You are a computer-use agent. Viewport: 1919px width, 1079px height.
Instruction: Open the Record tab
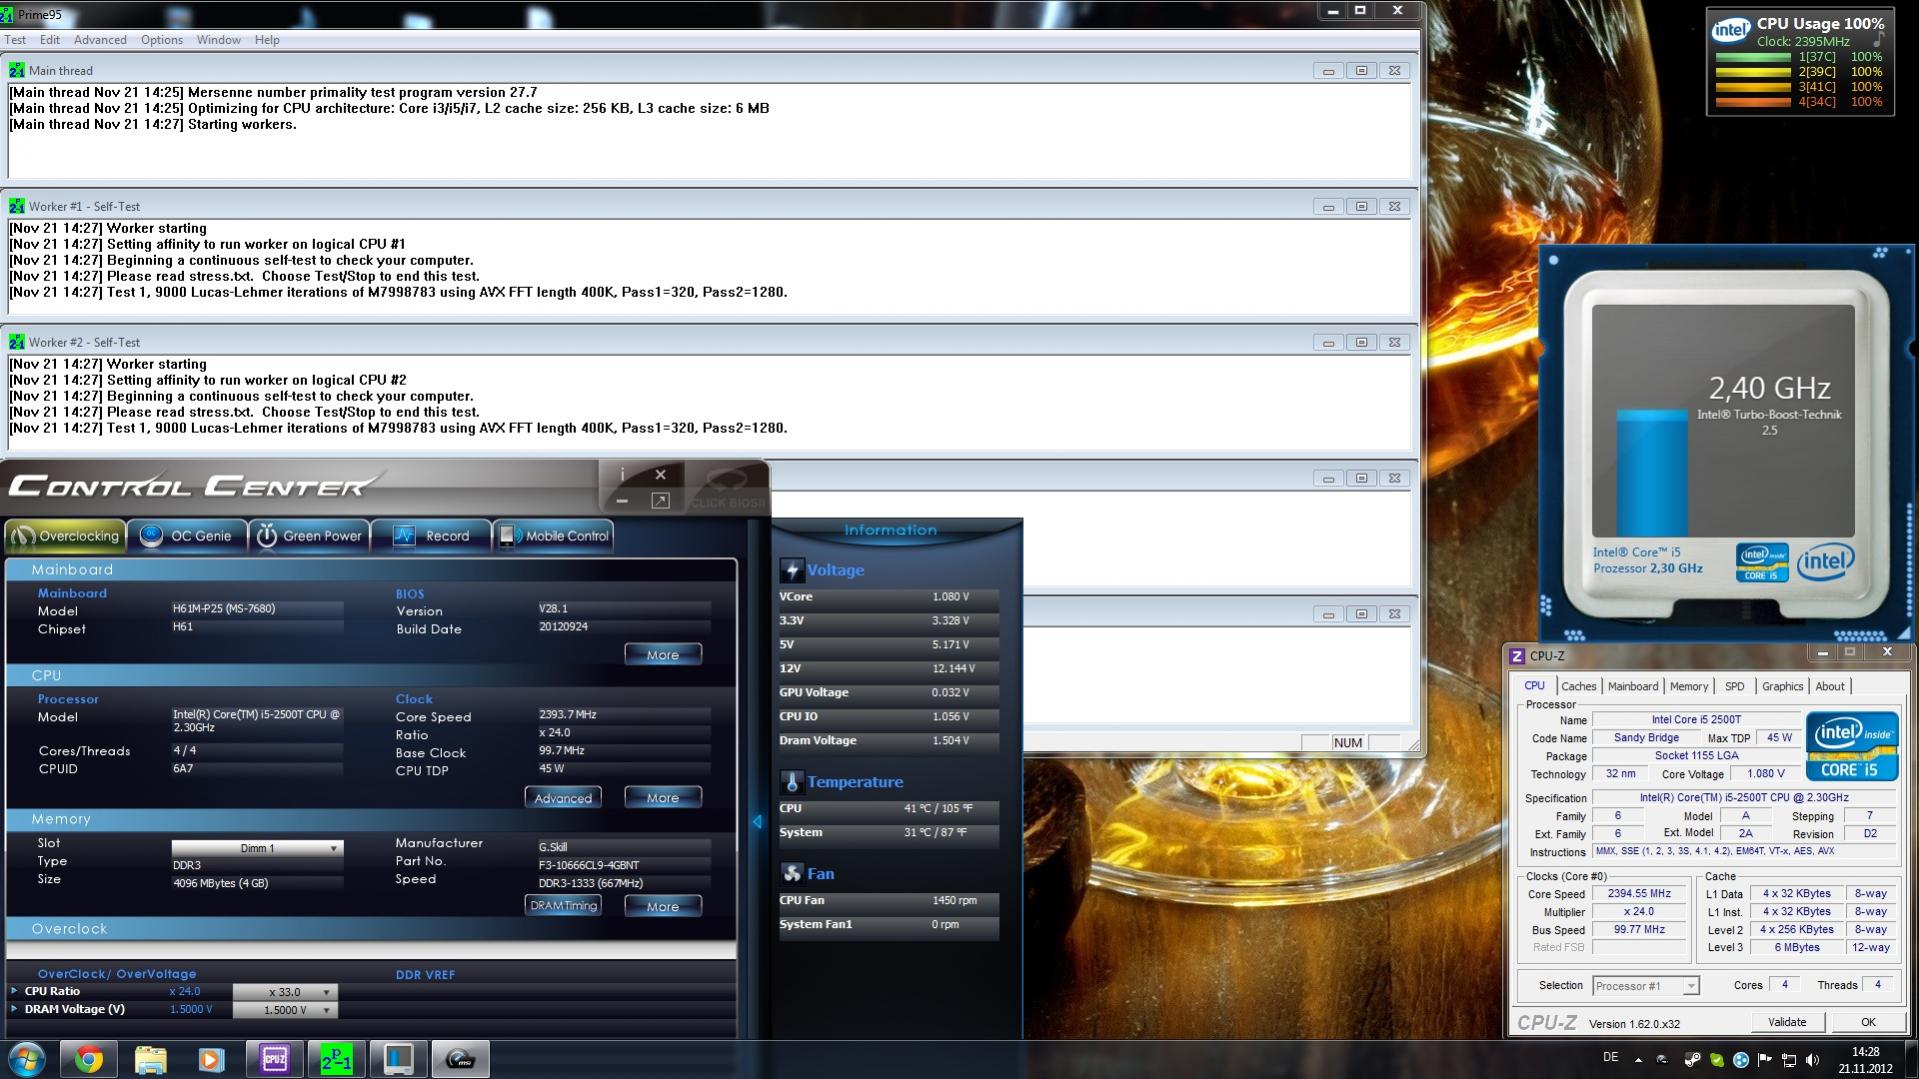click(431, 536)
